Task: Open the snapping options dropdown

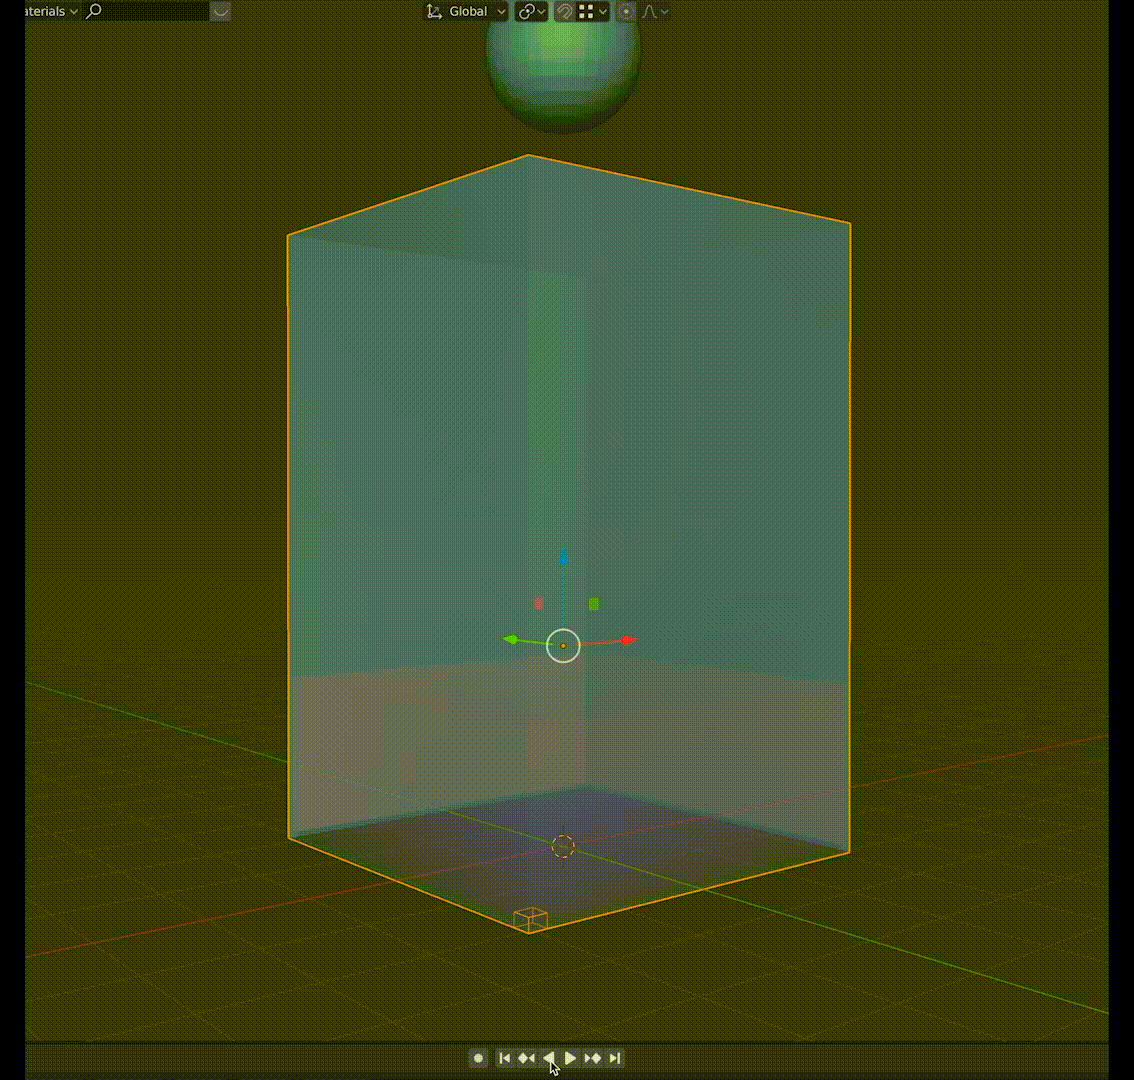Action: (601, 11)
